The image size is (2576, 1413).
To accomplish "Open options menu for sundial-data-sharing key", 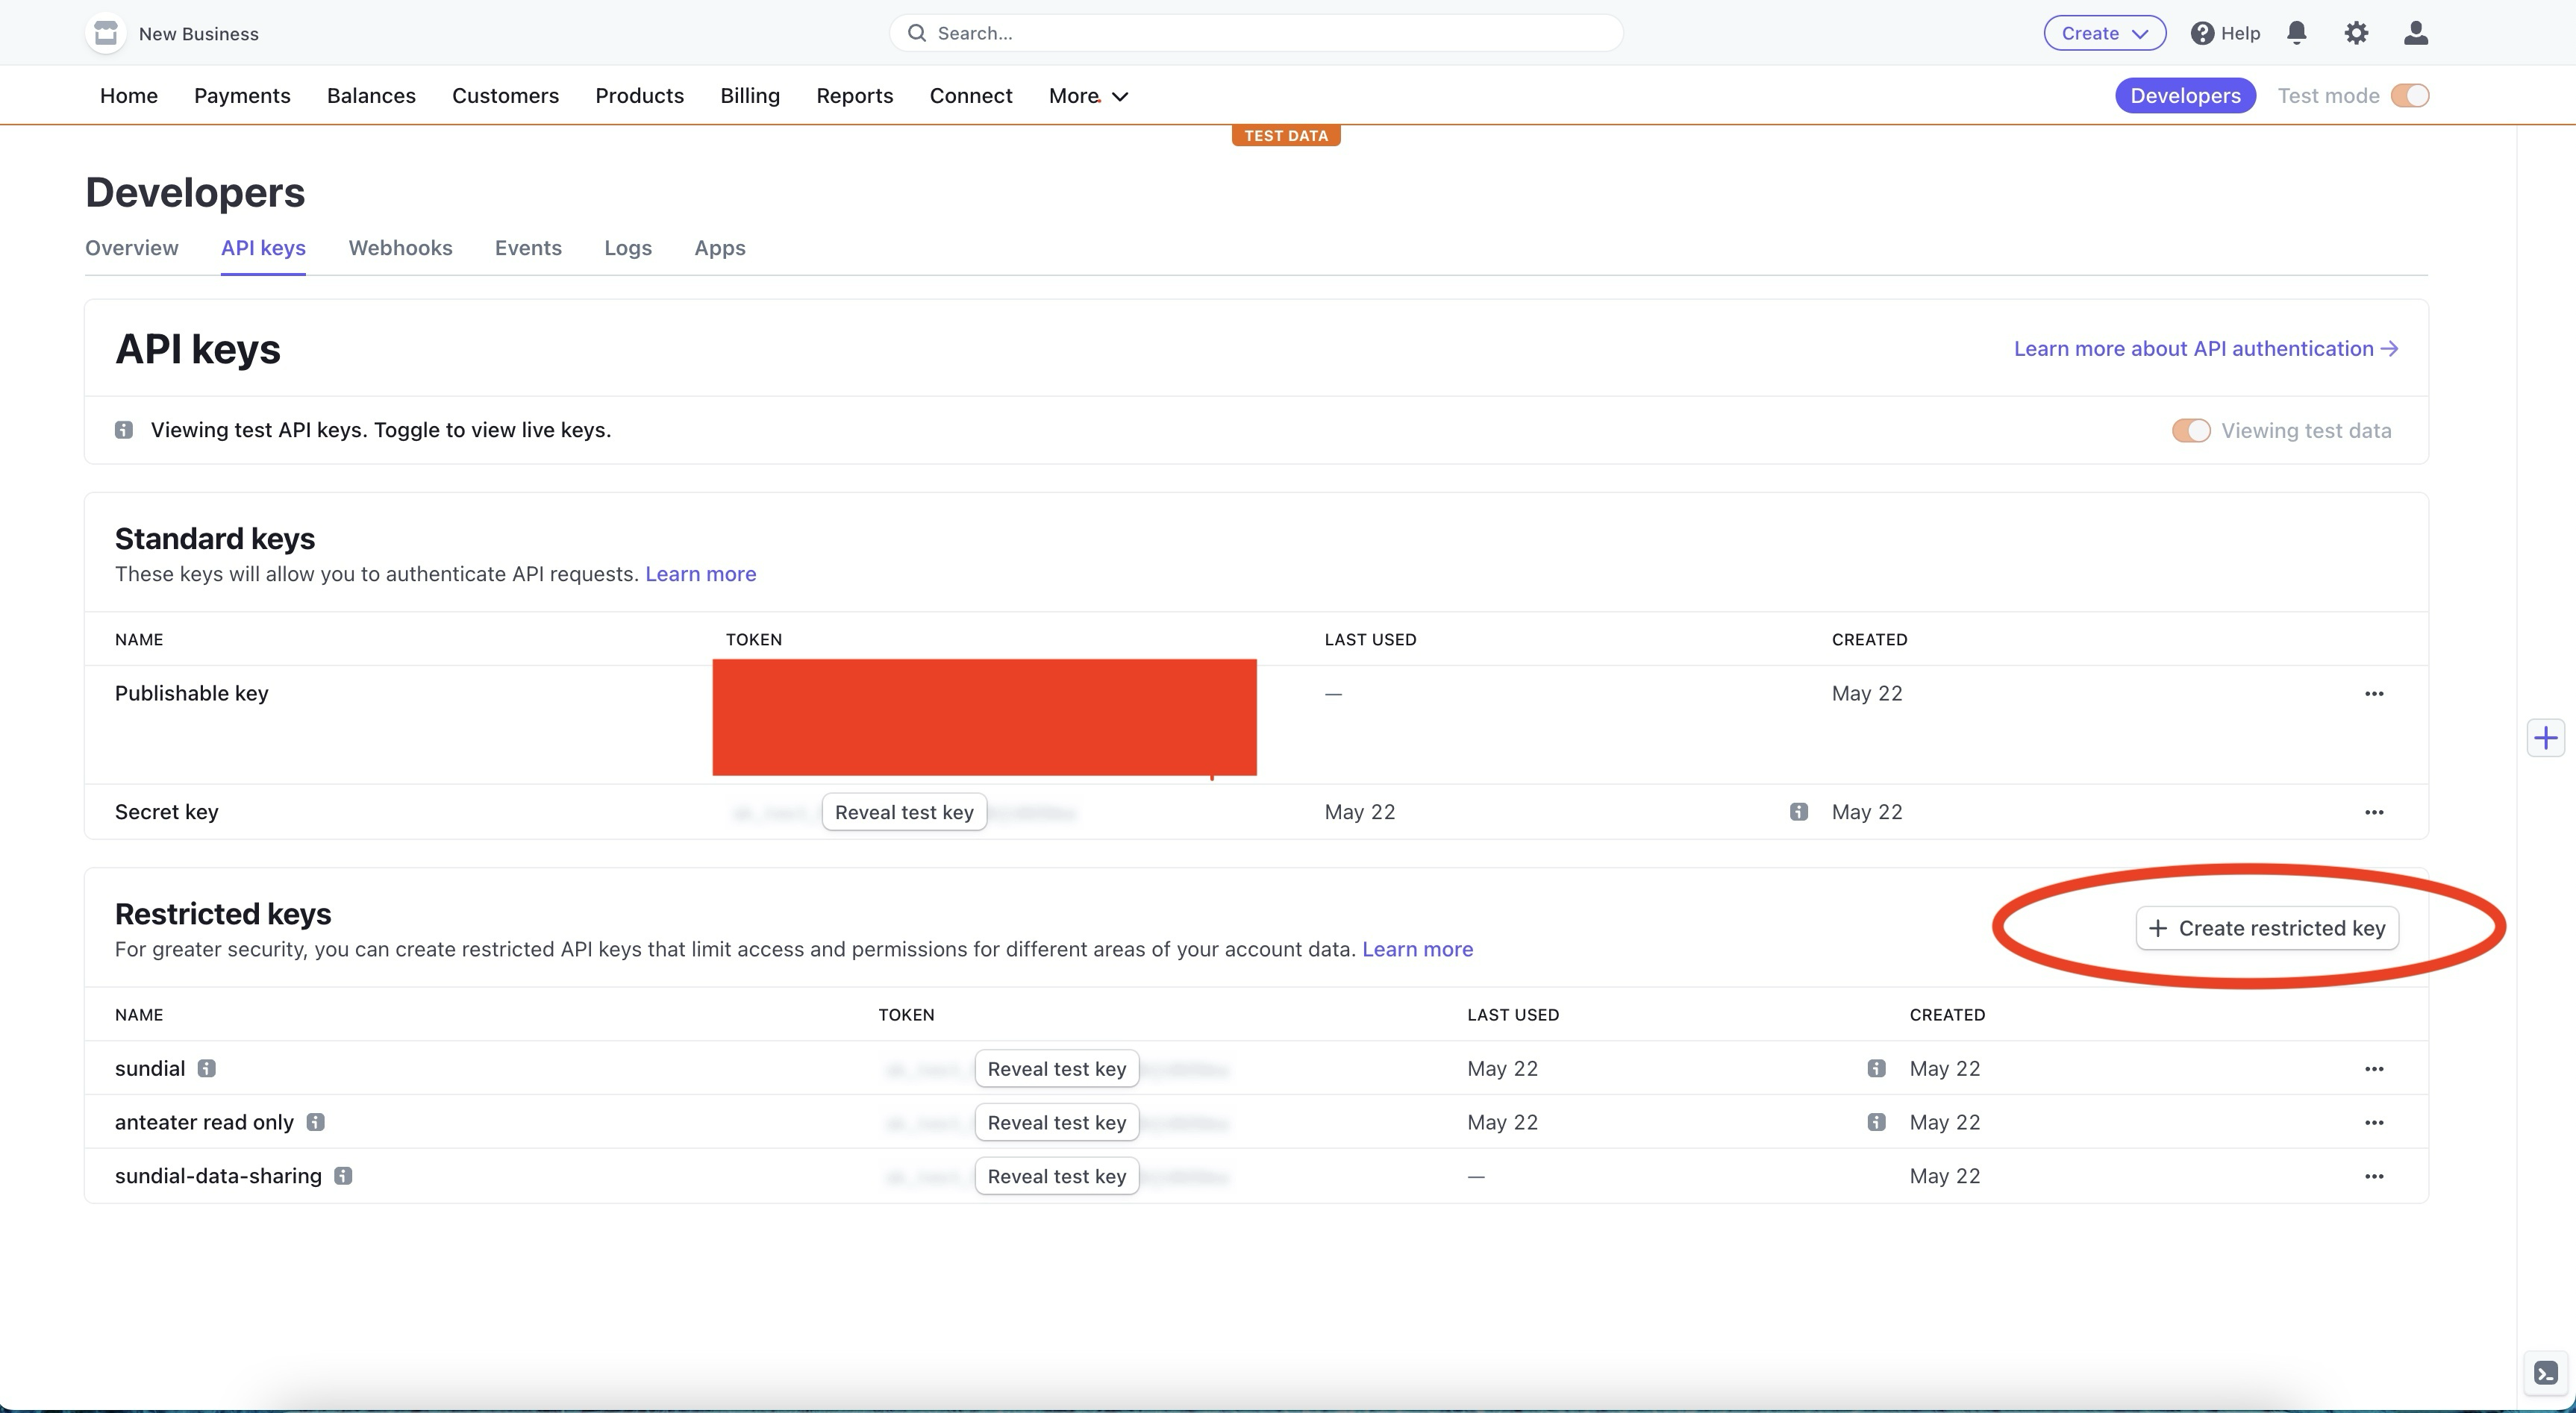I will (x=2373, y=1176).
